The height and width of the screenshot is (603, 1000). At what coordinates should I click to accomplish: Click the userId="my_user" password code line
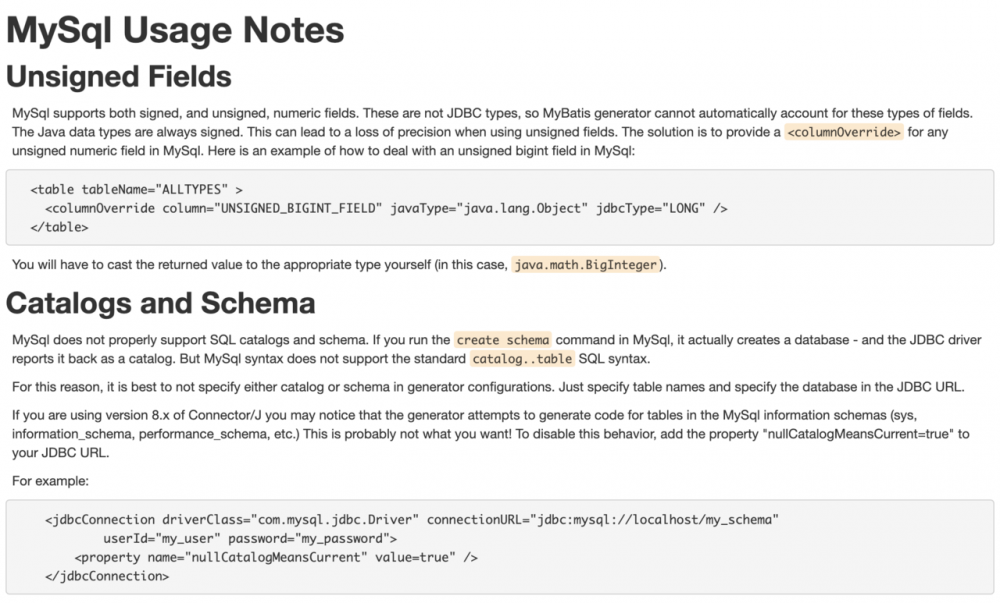250,539
